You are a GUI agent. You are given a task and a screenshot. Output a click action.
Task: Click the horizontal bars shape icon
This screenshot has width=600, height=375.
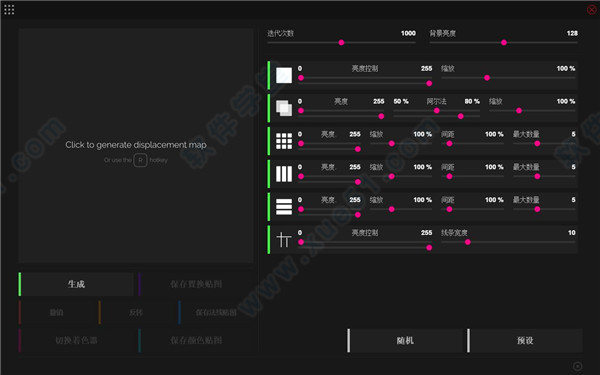click(x=284, y=207)
